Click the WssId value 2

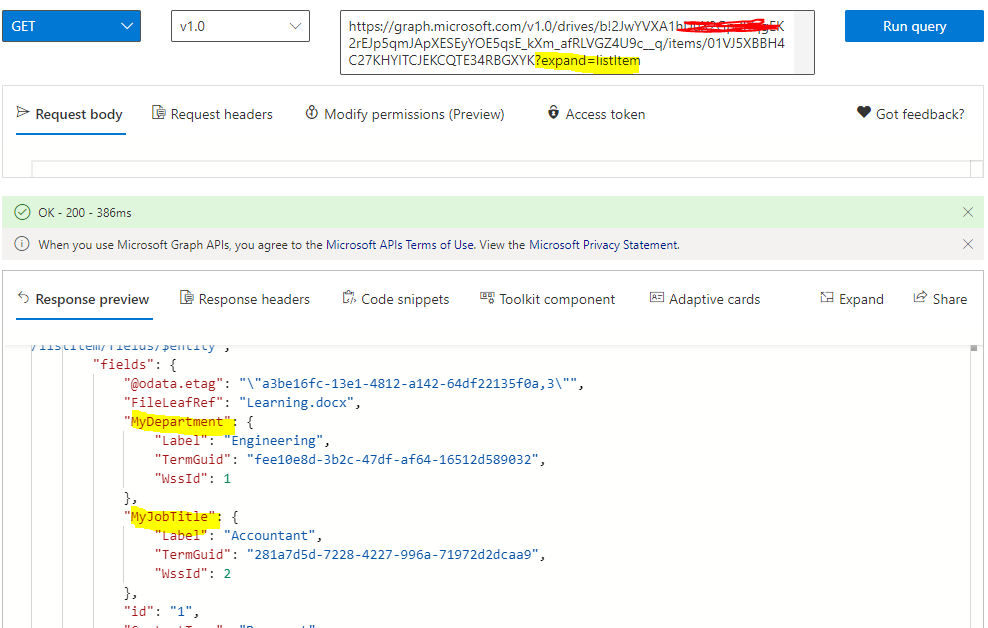tap(227, 573)
